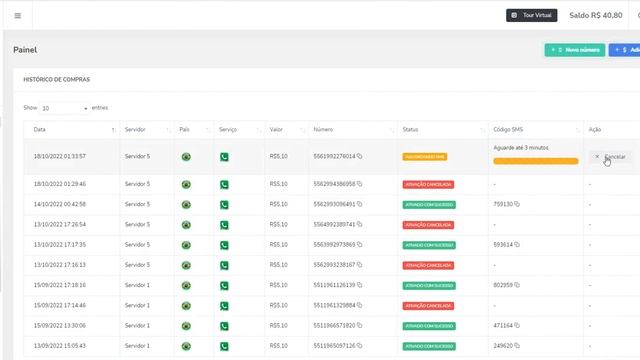The width and height of the screenshot is (640, 360).
Task: Sort table by Código SMS column
Action: pyautogui.click(x=536, y=129)
